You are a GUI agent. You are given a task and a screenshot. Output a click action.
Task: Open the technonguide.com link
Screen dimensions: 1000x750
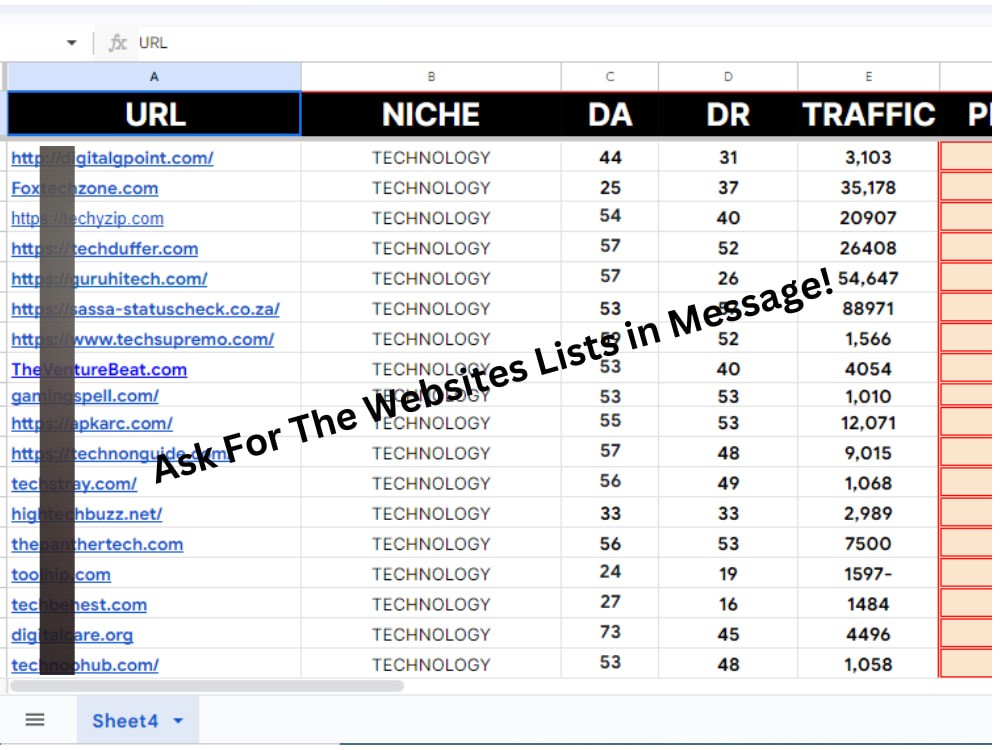click(x=121, y=453)
